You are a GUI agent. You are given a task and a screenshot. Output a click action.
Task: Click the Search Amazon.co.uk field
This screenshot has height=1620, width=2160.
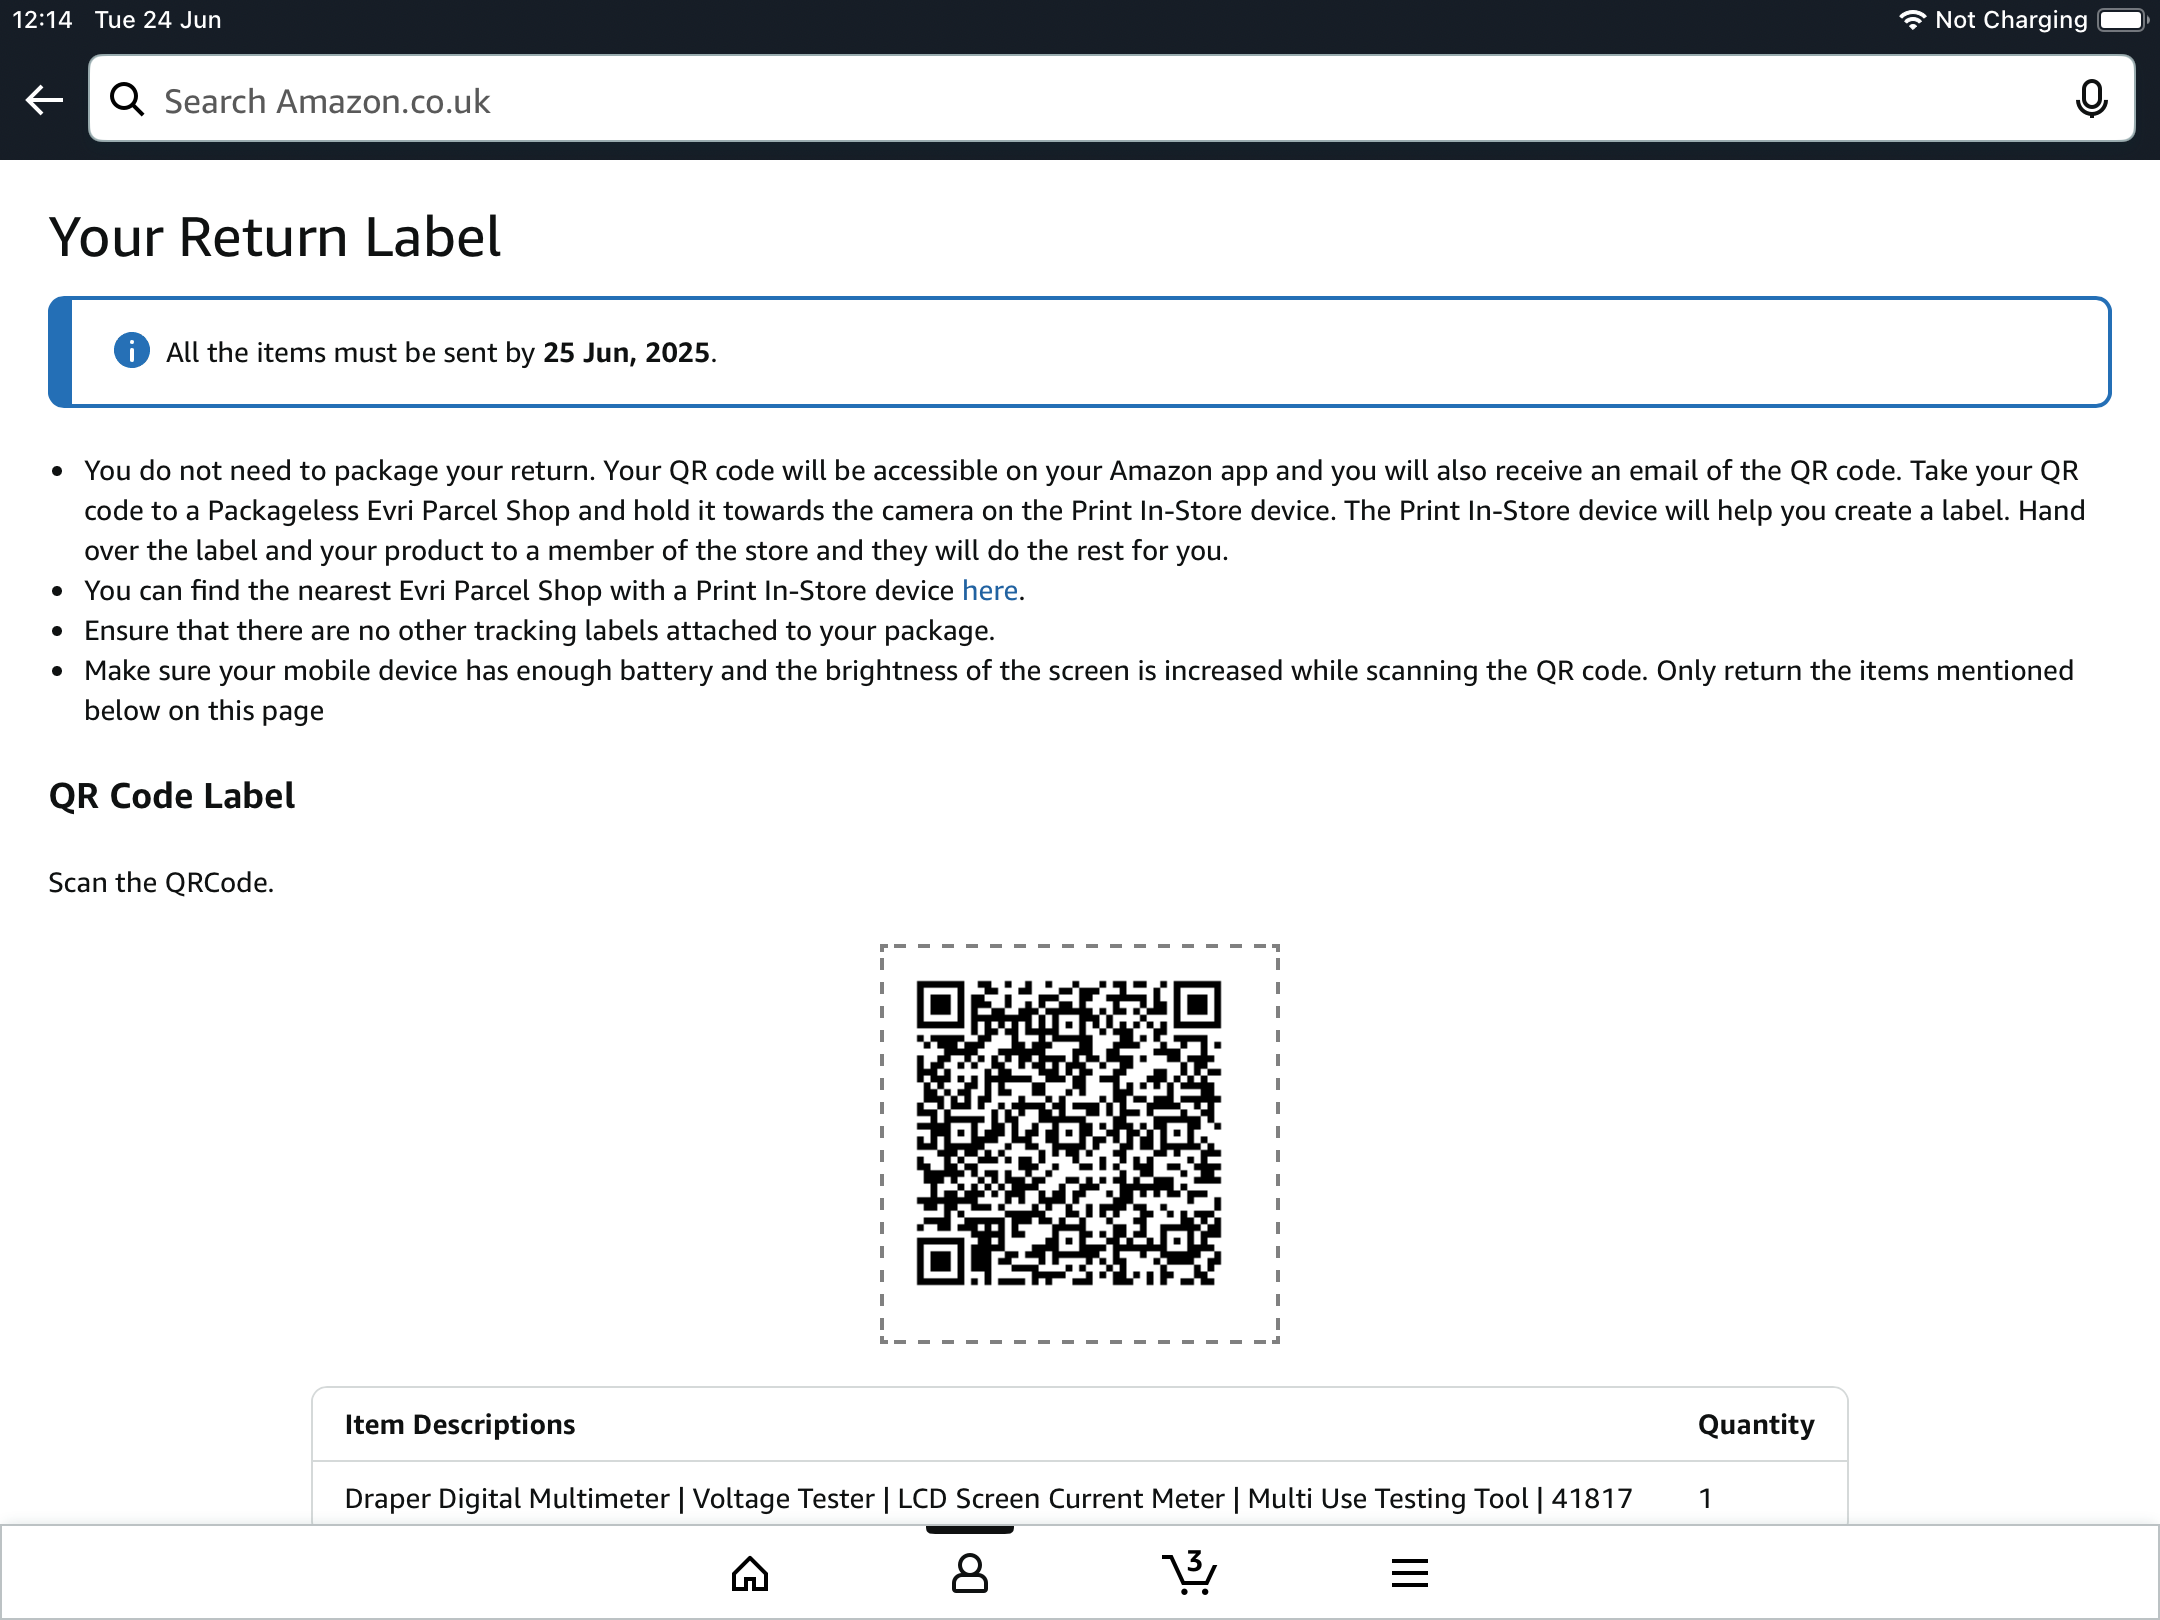1111,99
